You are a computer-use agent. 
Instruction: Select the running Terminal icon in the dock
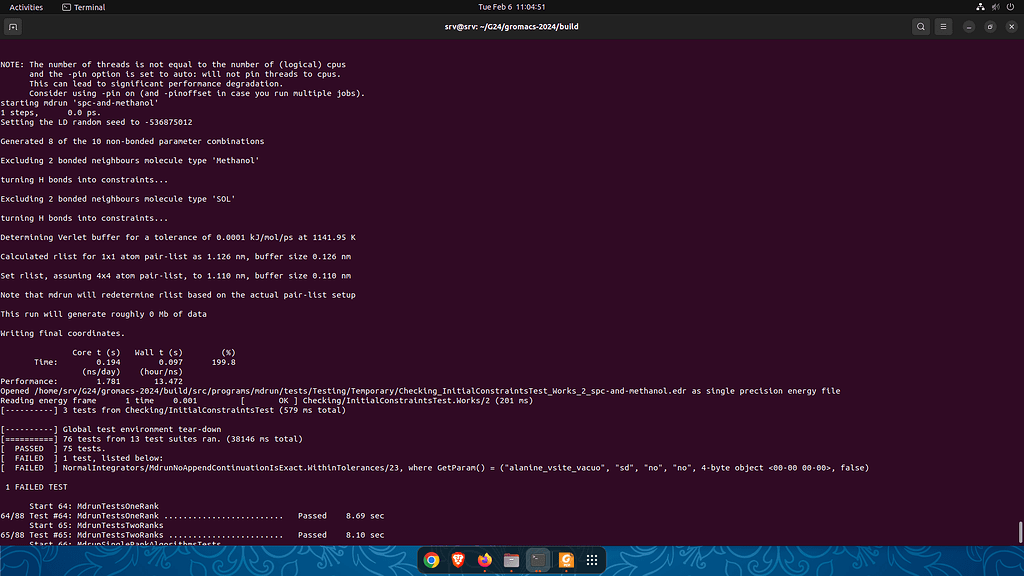click(538, 560)
